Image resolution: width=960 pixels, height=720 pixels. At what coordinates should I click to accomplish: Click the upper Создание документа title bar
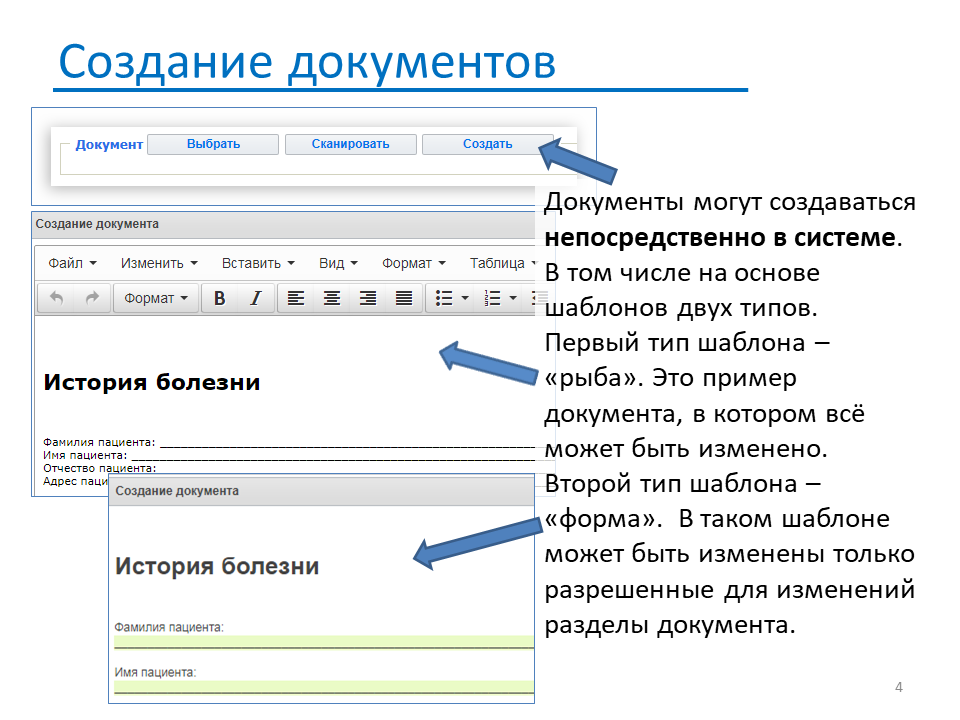point(285,225)
